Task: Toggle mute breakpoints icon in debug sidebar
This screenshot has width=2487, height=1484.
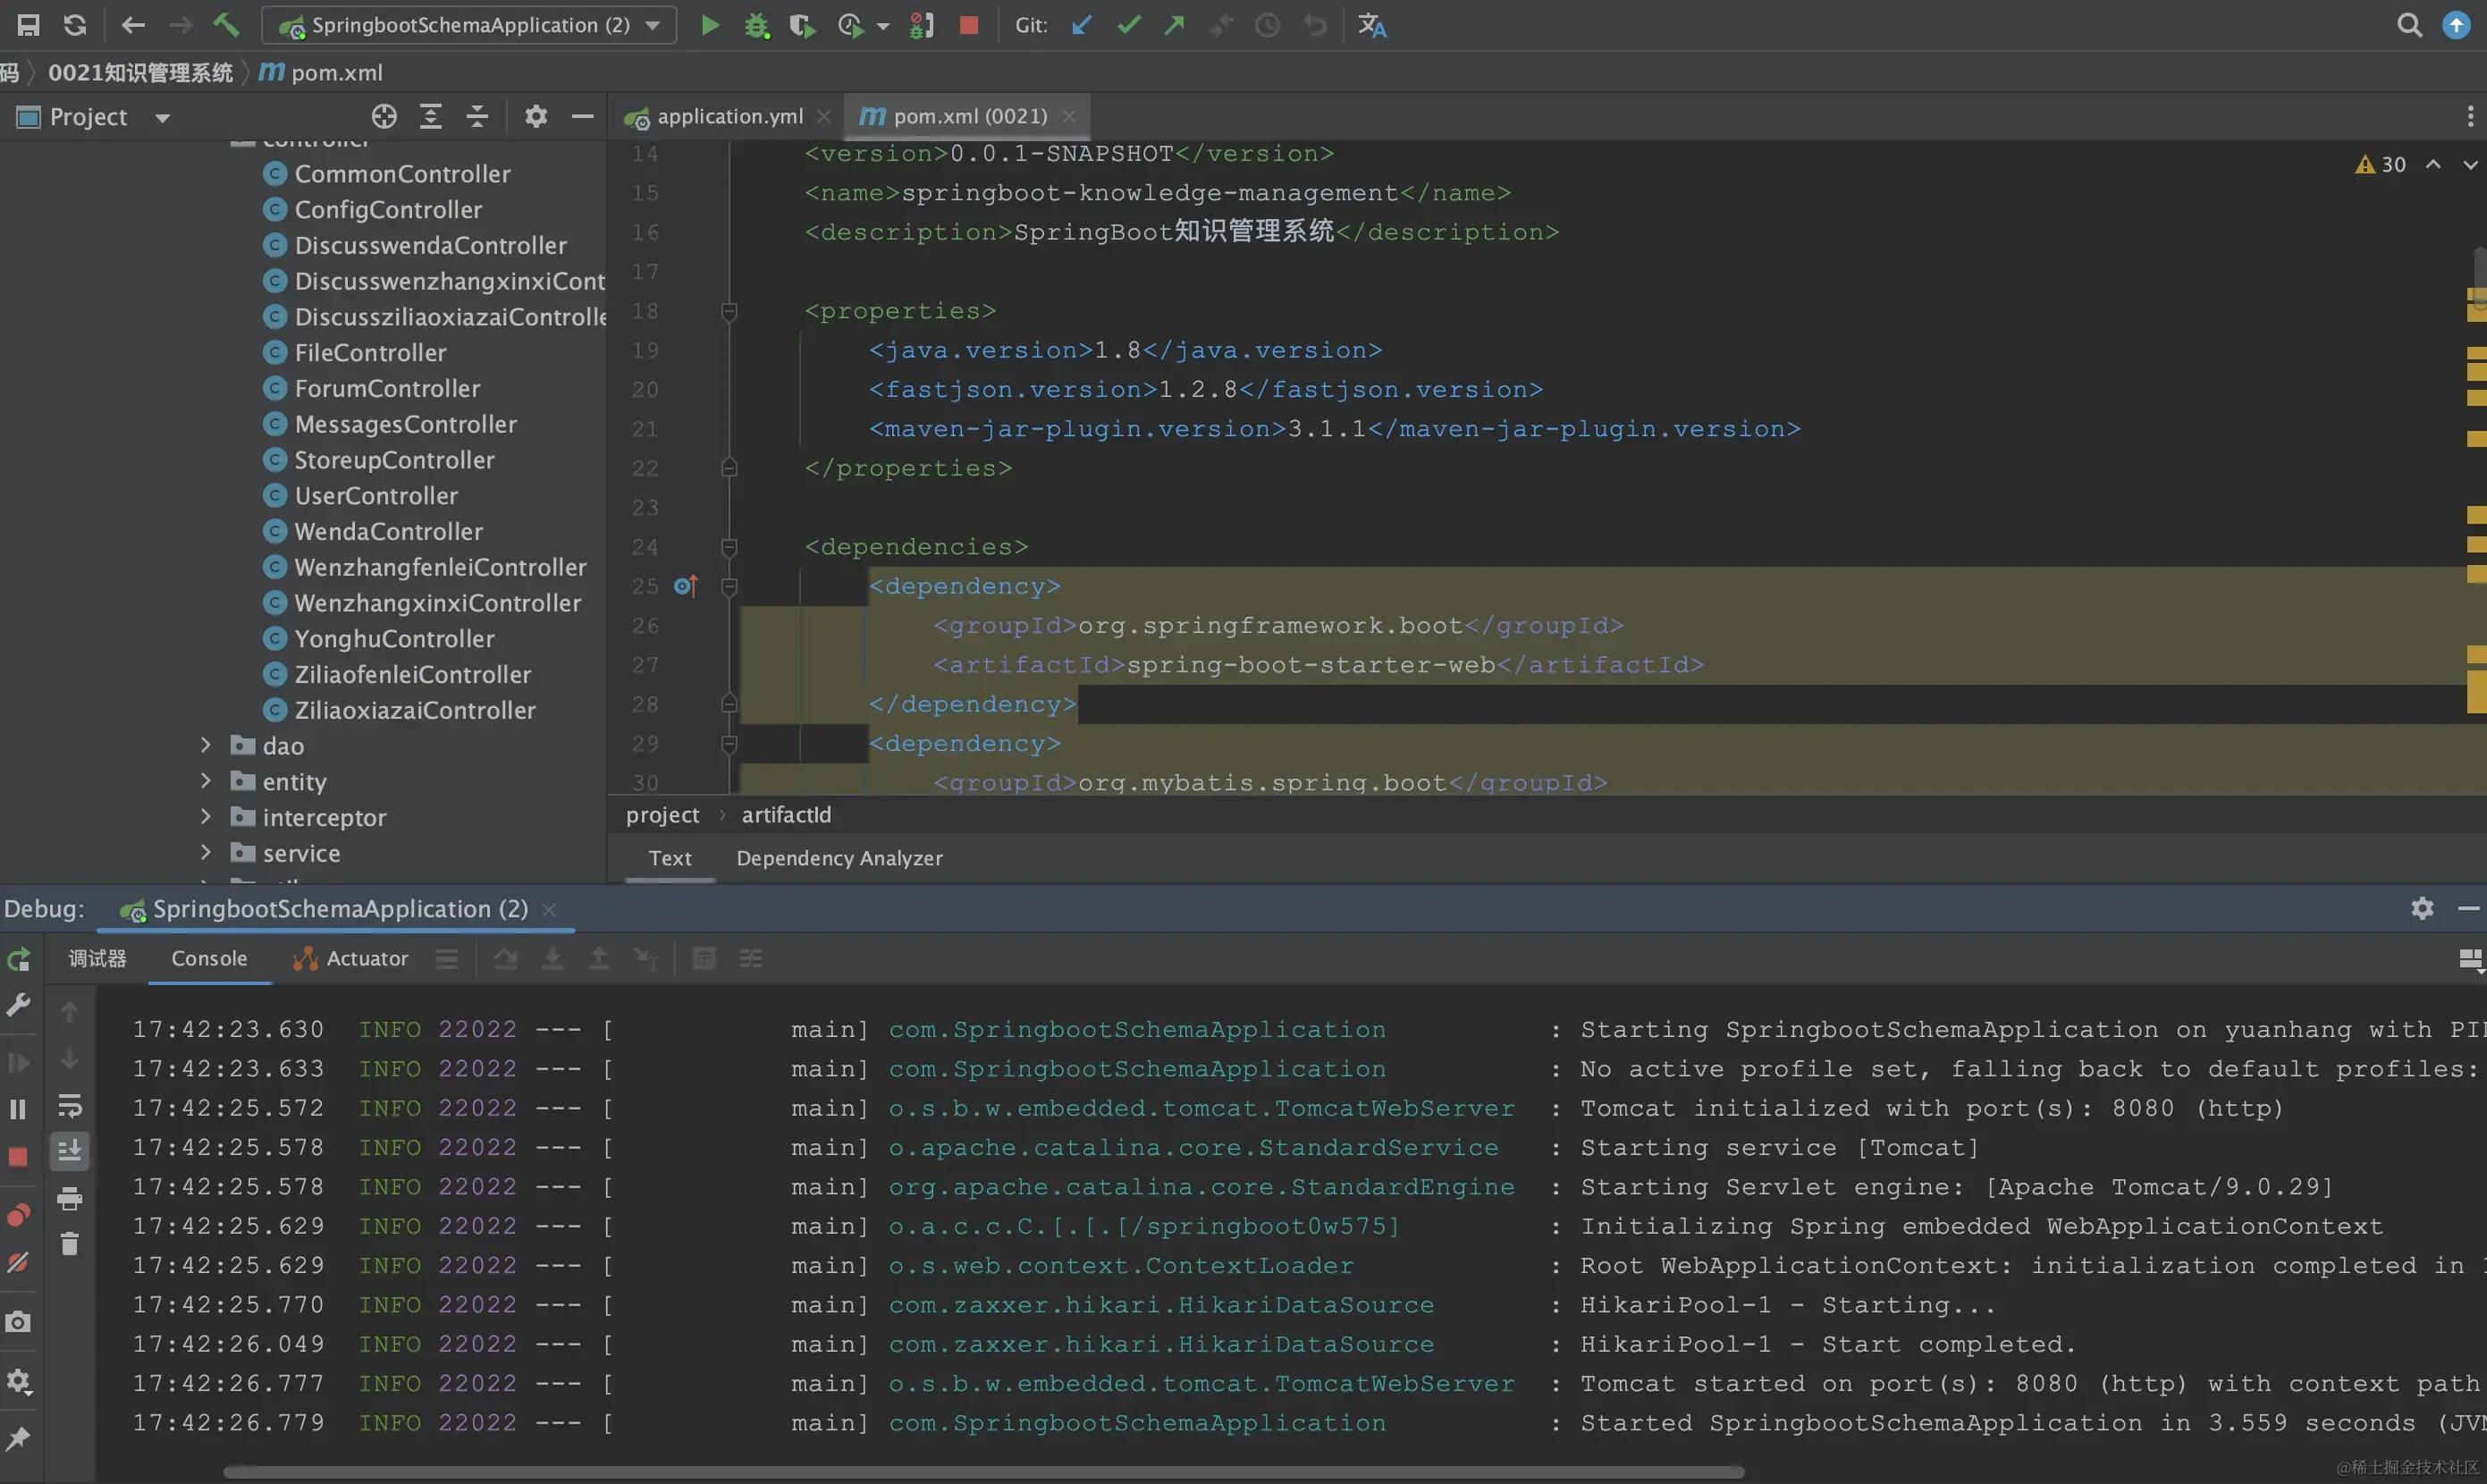Action: pyautogui.click(x=18, y=1263)
